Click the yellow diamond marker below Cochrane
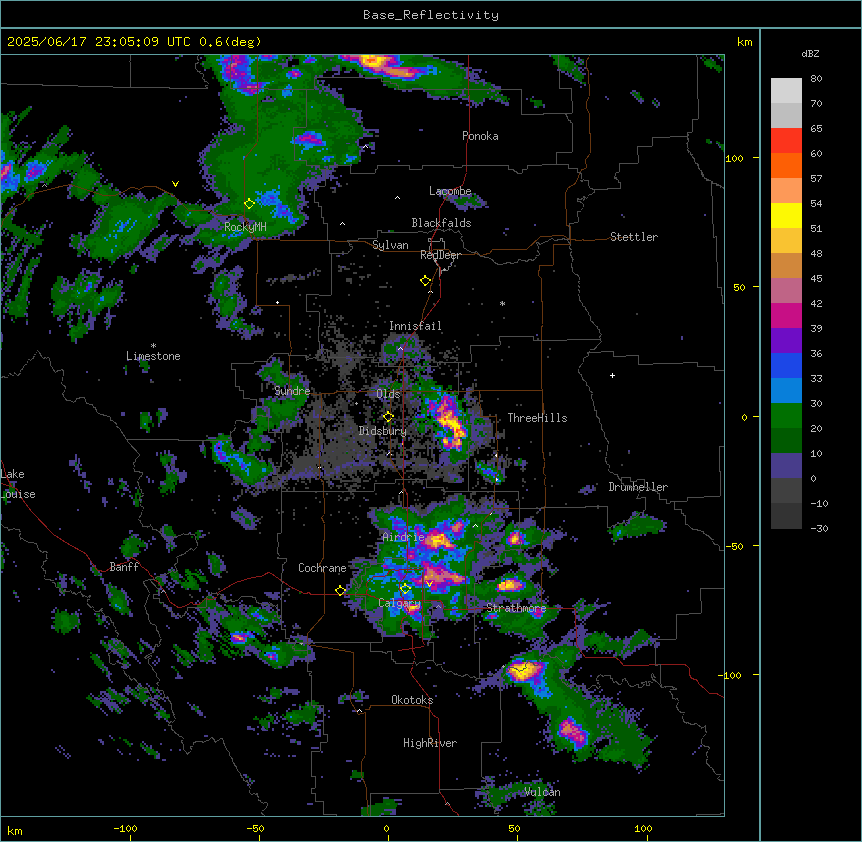 [340, 591]
